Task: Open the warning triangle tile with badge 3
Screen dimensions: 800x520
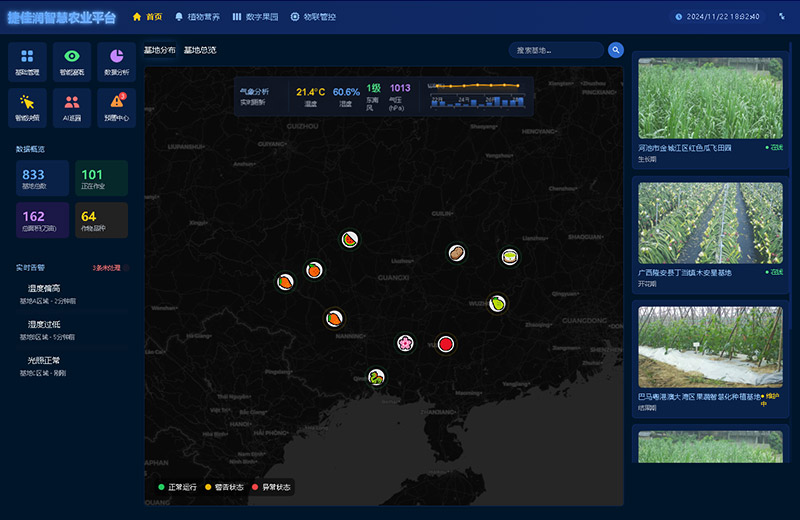Action: (x=116, y=108)
